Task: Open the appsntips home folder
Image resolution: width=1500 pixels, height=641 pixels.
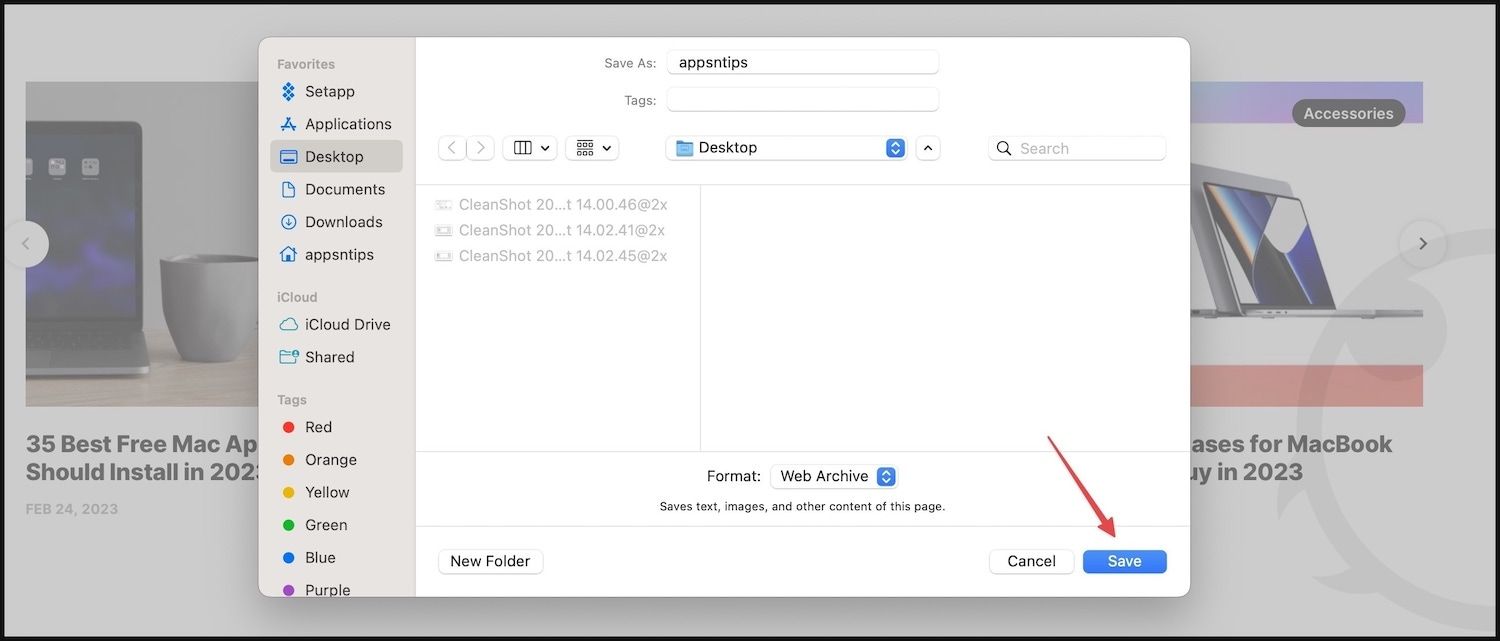Action: [339, 255]
